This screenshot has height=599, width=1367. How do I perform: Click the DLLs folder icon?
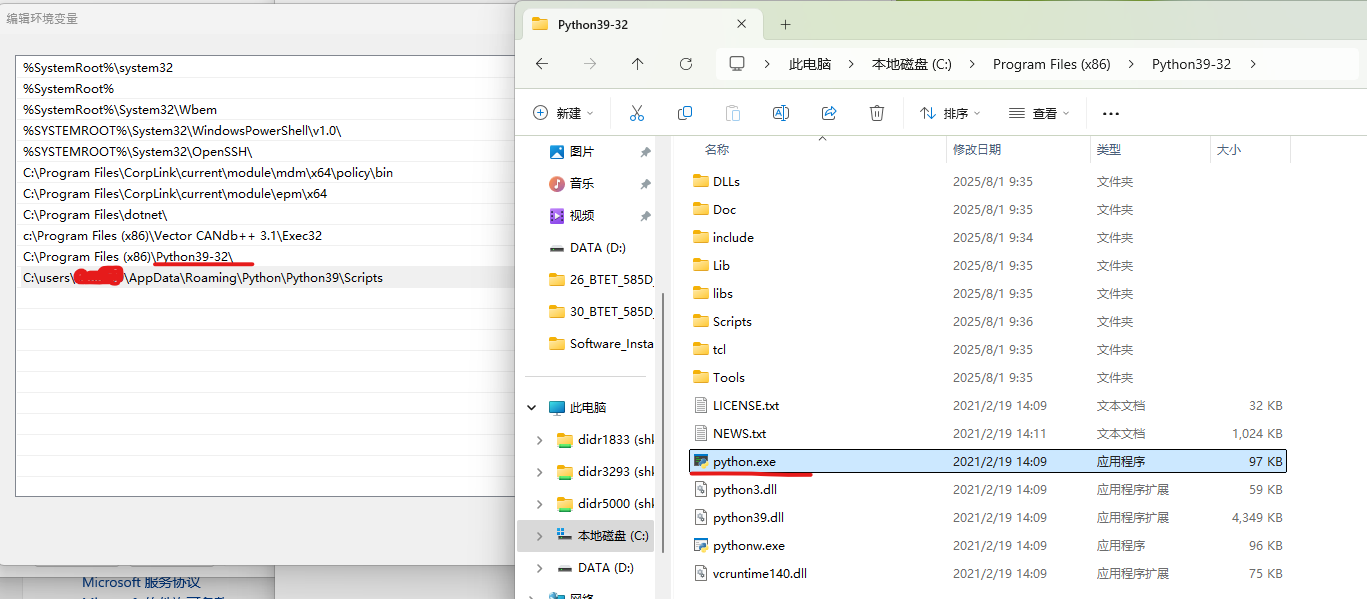tap(700, 182)
